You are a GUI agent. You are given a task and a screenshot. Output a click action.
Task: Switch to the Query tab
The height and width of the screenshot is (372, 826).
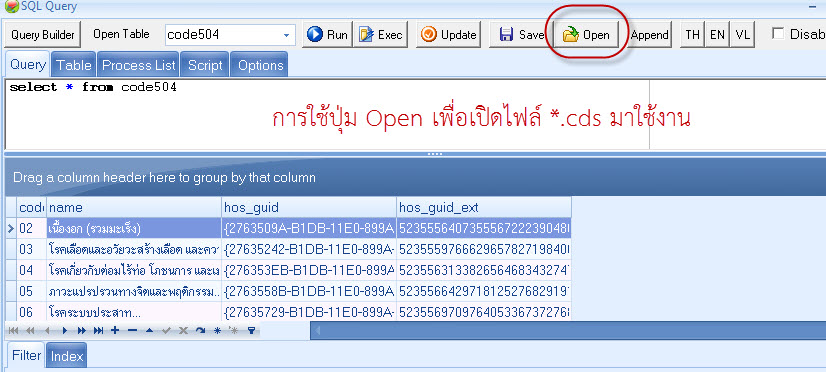click(28, 64)
